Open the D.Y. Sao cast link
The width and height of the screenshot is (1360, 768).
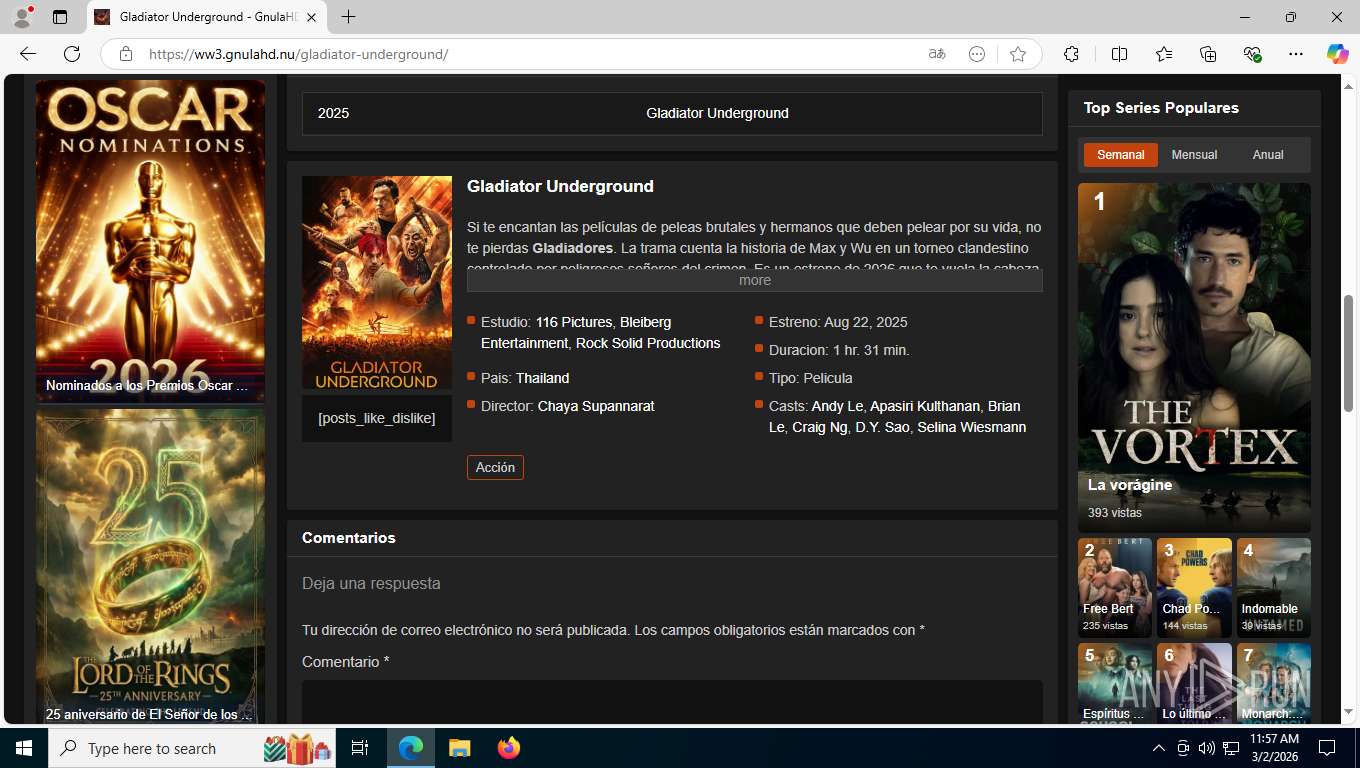pyautogui.click(x=882, y=427)
